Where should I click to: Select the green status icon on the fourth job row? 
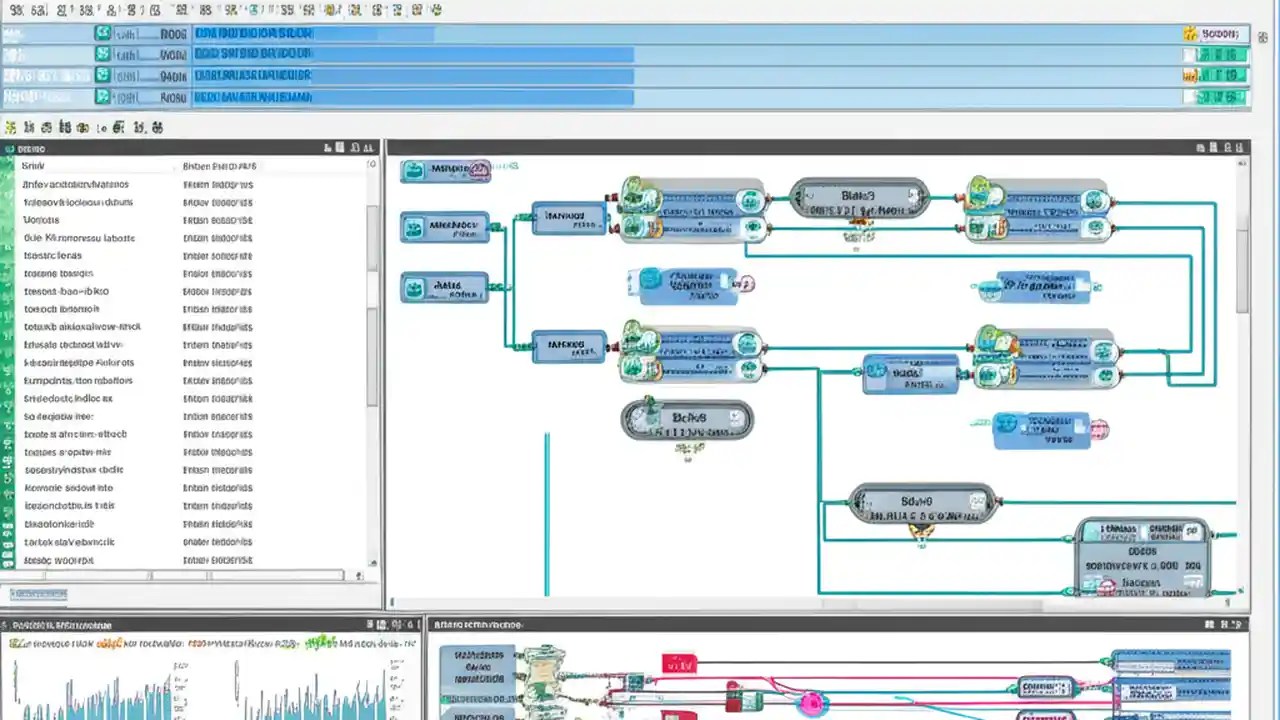[102, 96]
